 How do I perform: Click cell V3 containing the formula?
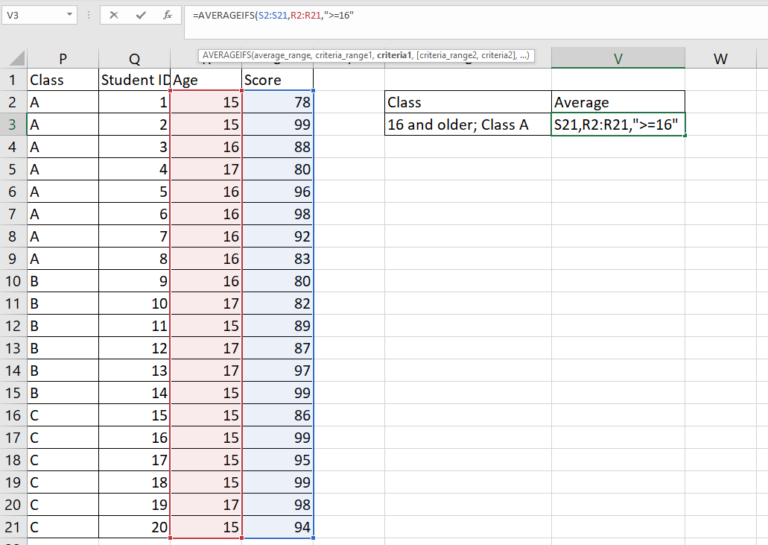click(618, 125)
